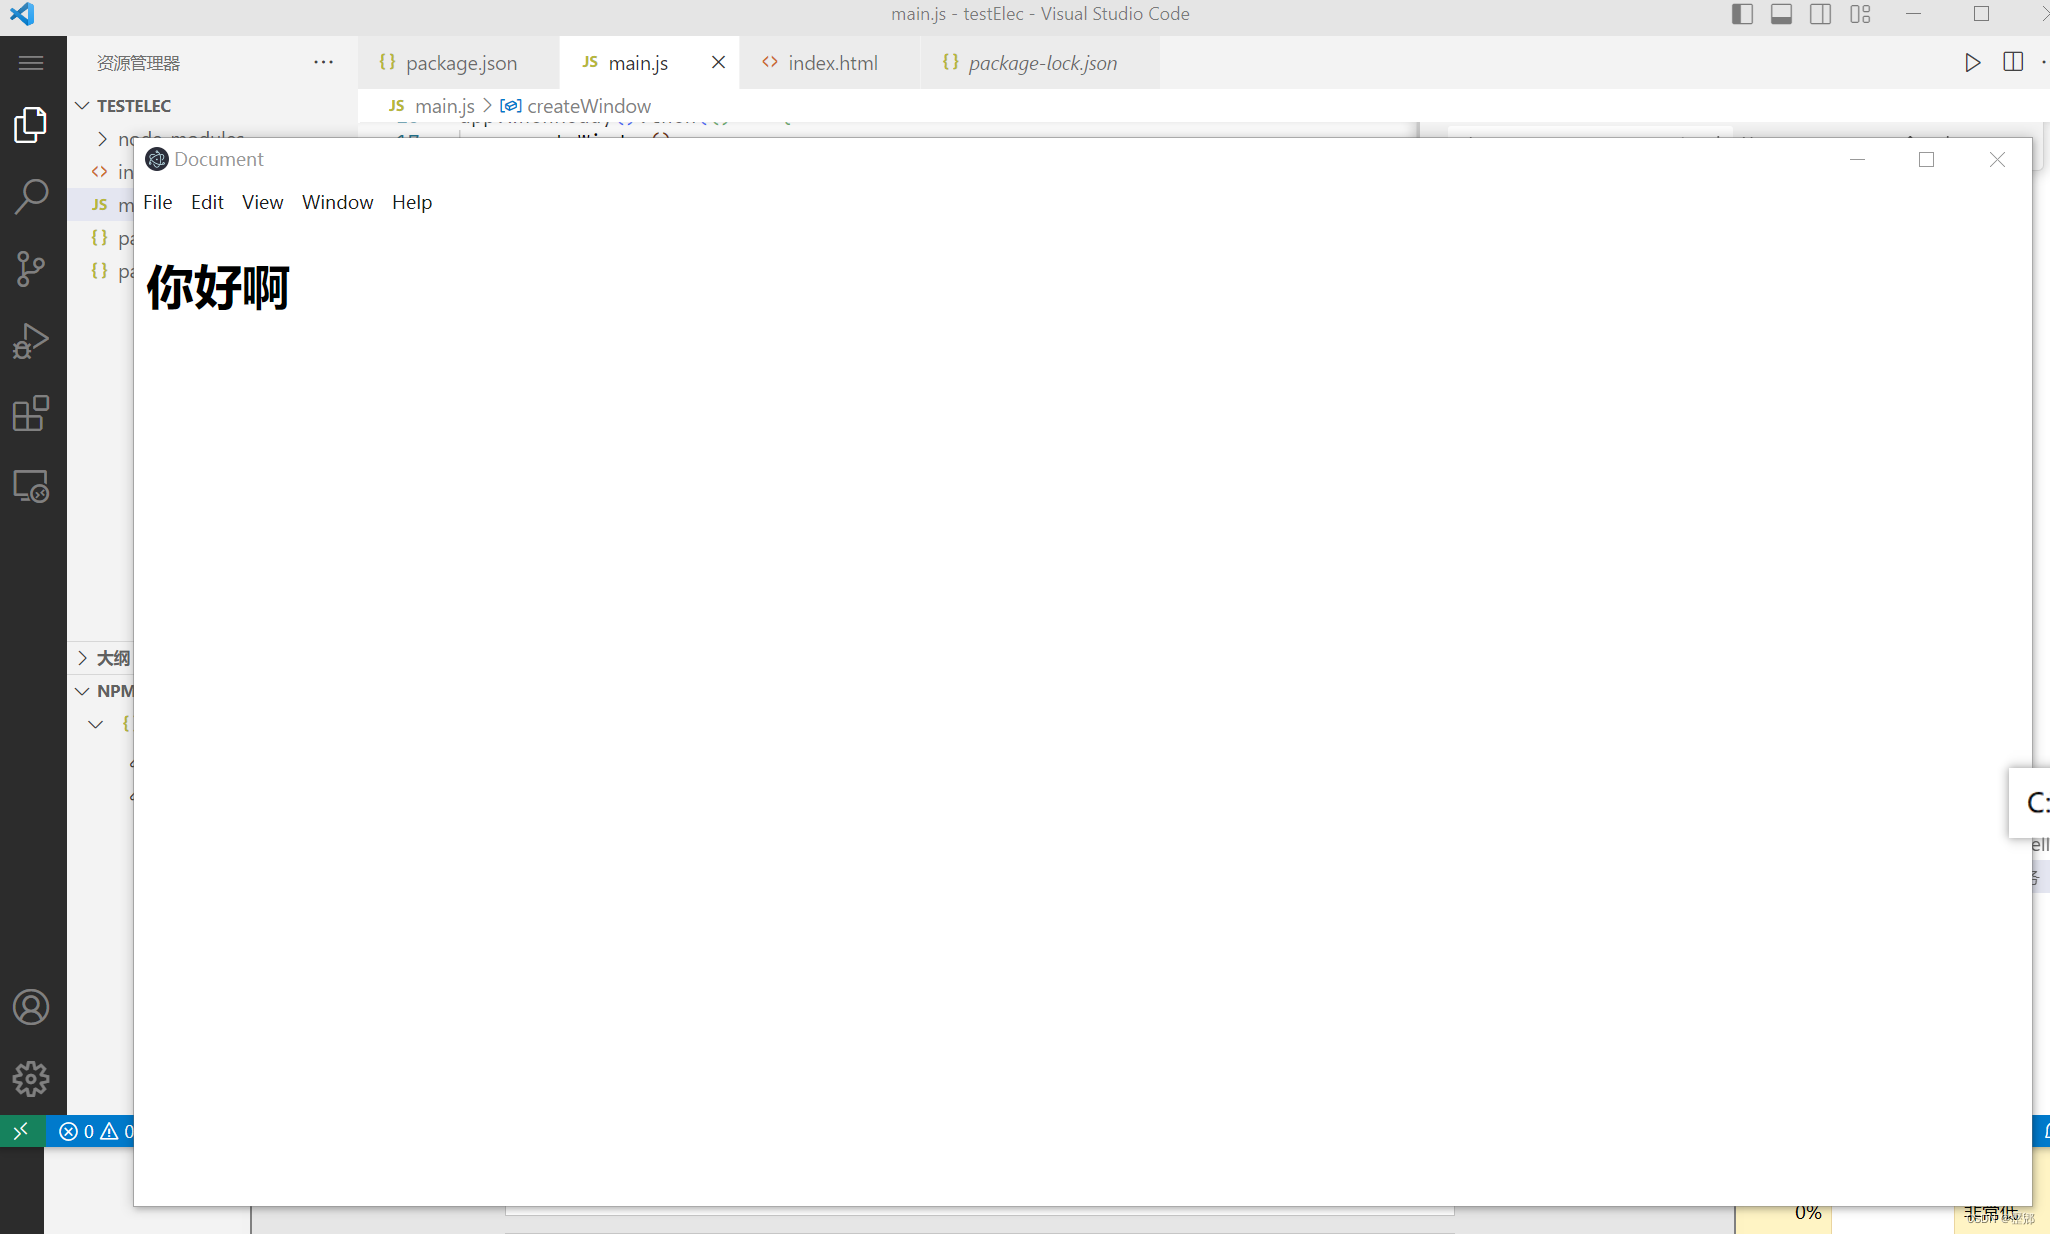Open the Extensions view icon
Viewport: 2050px width, 1234px height.
[x=31, y=413]
